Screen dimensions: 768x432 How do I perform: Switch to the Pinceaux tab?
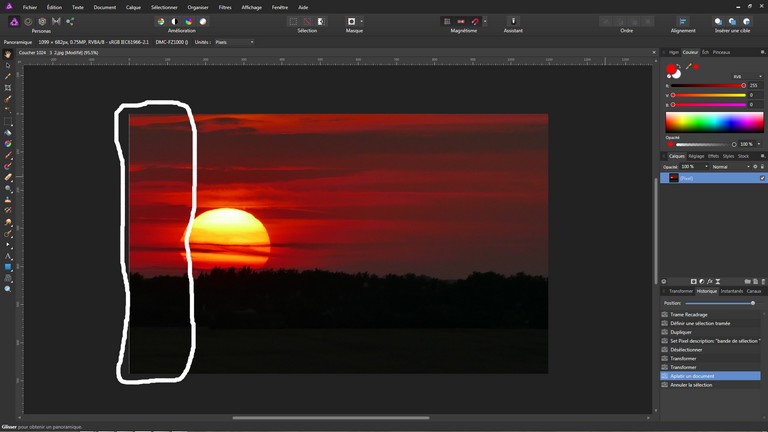(x=721, y=52)
